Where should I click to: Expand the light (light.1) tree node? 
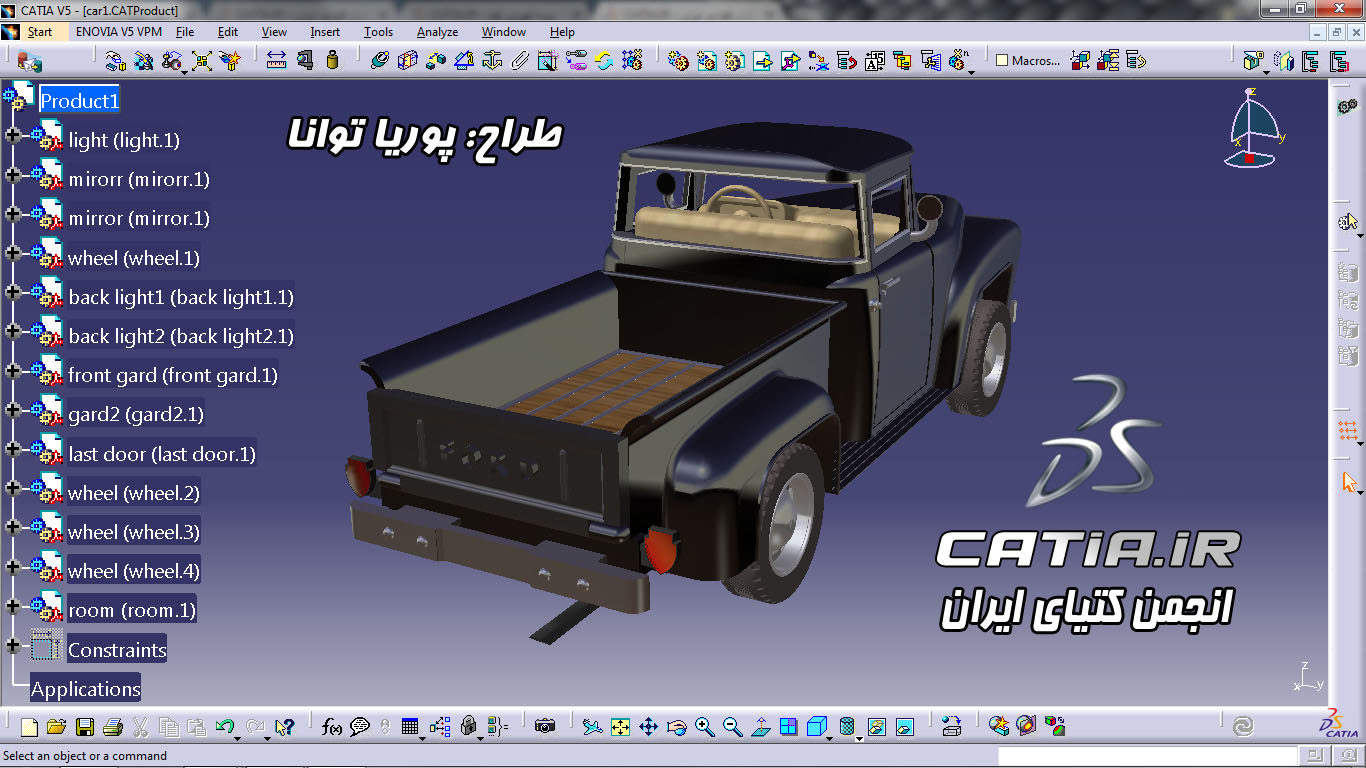click(x=13, y=135)
